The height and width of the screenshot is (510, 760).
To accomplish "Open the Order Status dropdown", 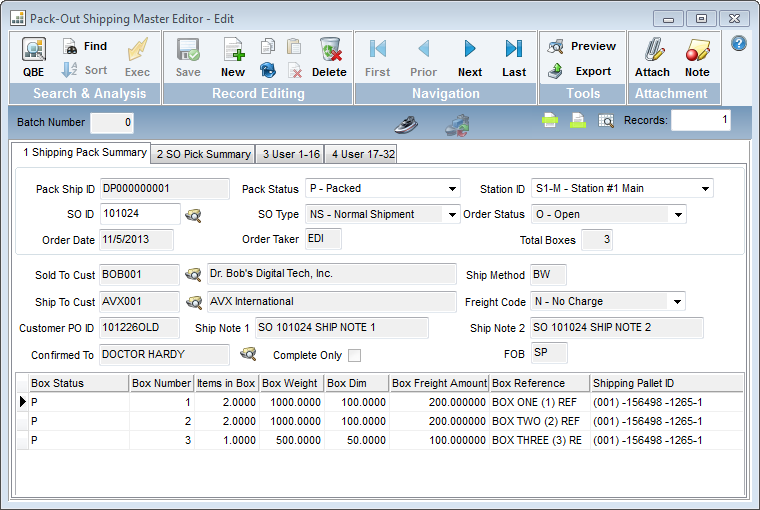I will coord(678,214).
